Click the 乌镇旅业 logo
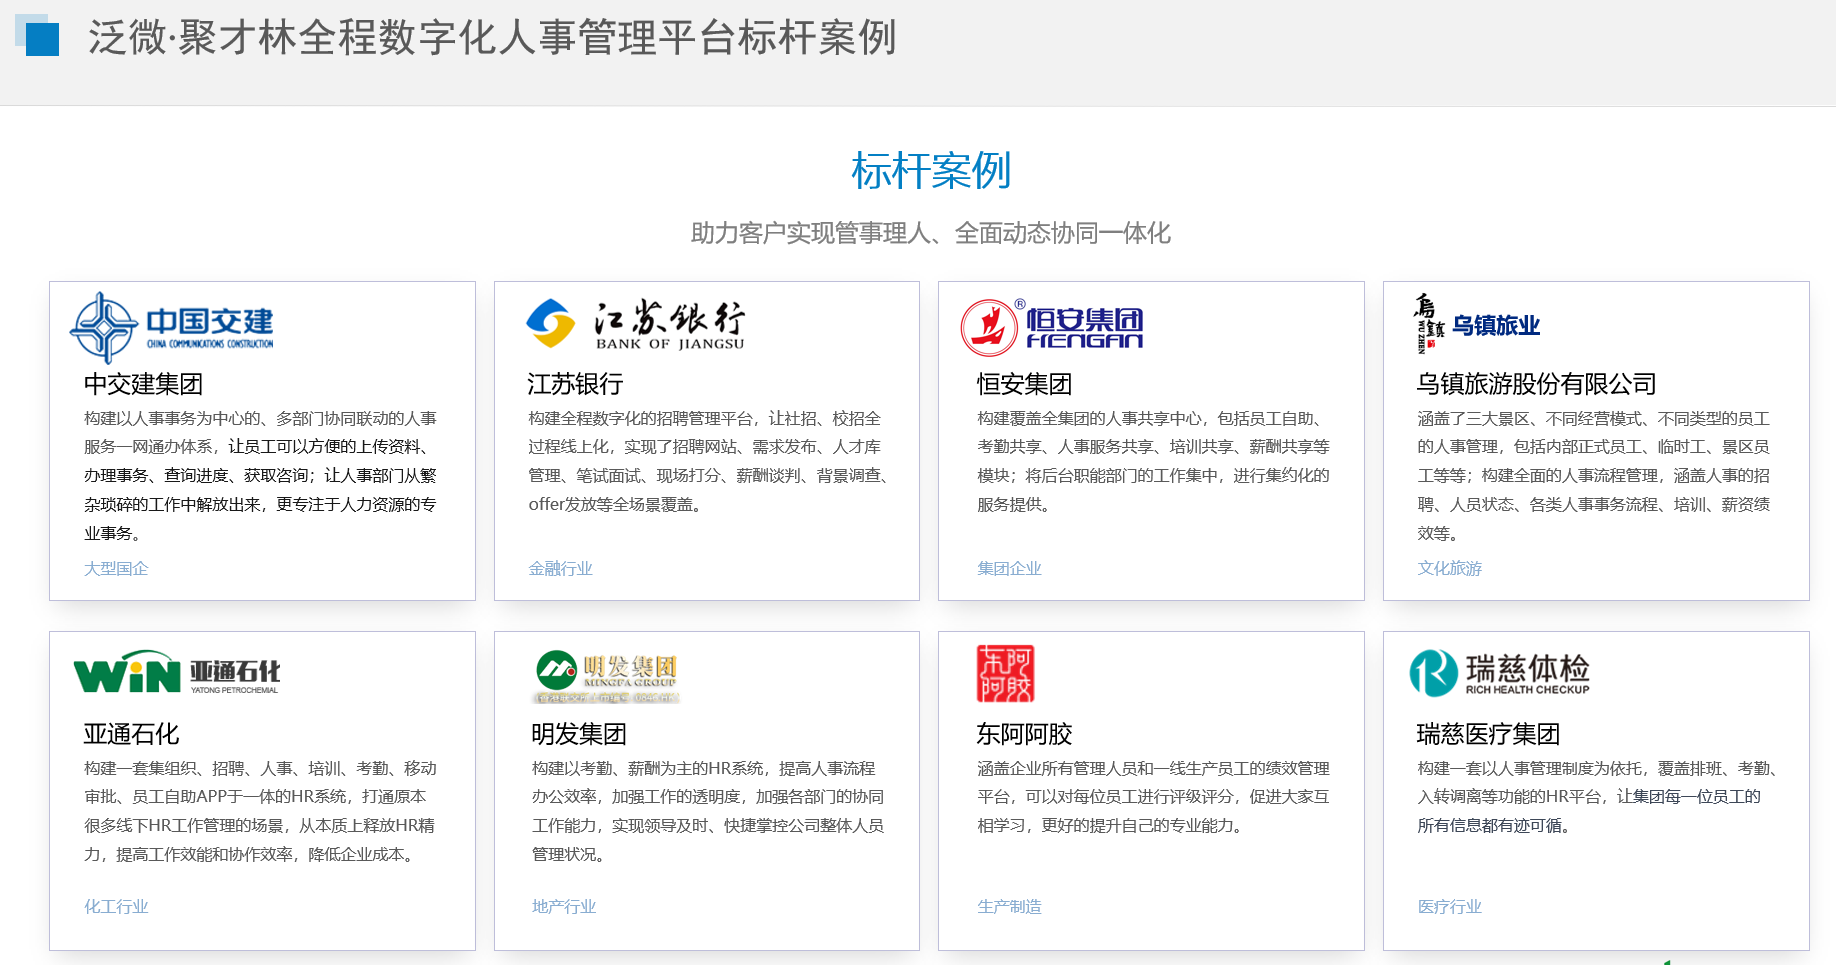Viewport: 1836px width, 965px height. tap(1476, 324)
